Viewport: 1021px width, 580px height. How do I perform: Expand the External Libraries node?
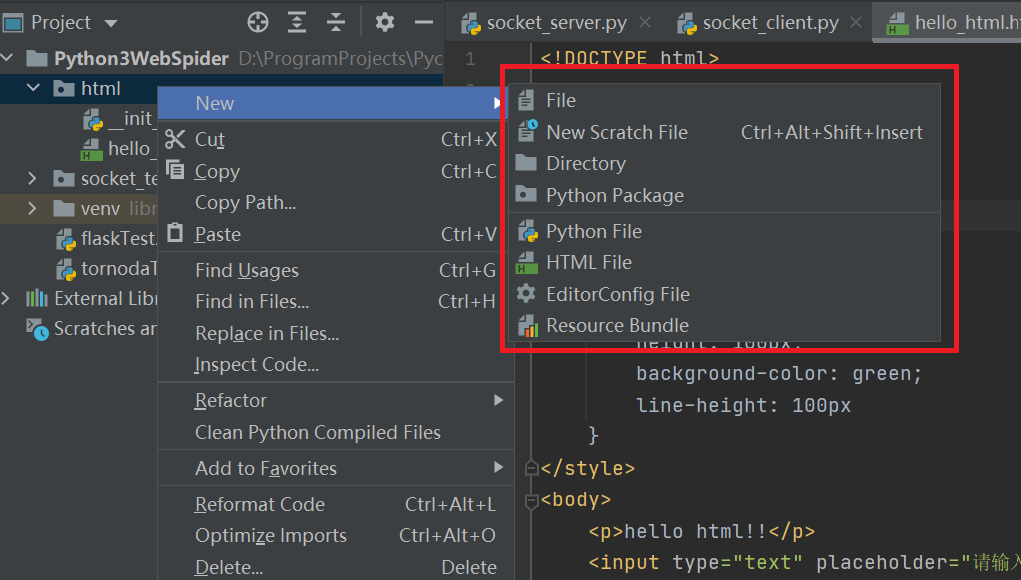(8, 298)
